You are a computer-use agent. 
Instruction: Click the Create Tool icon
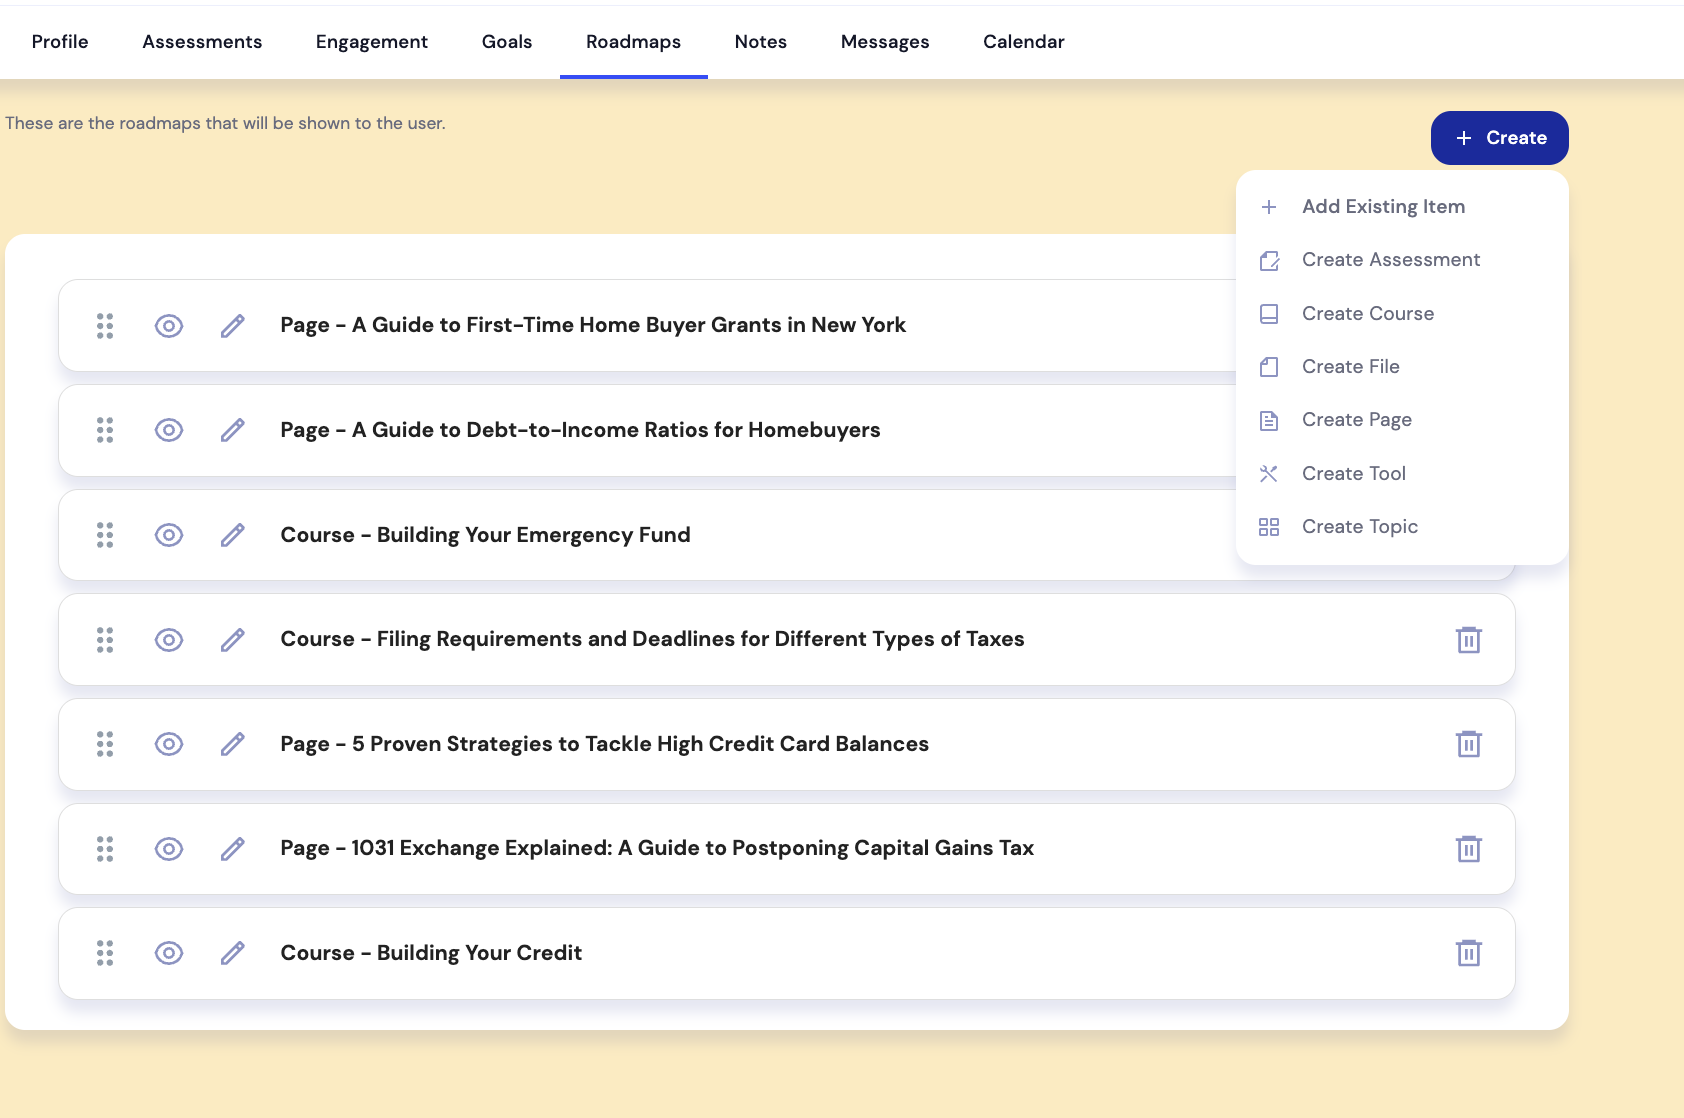point(1270,473)
